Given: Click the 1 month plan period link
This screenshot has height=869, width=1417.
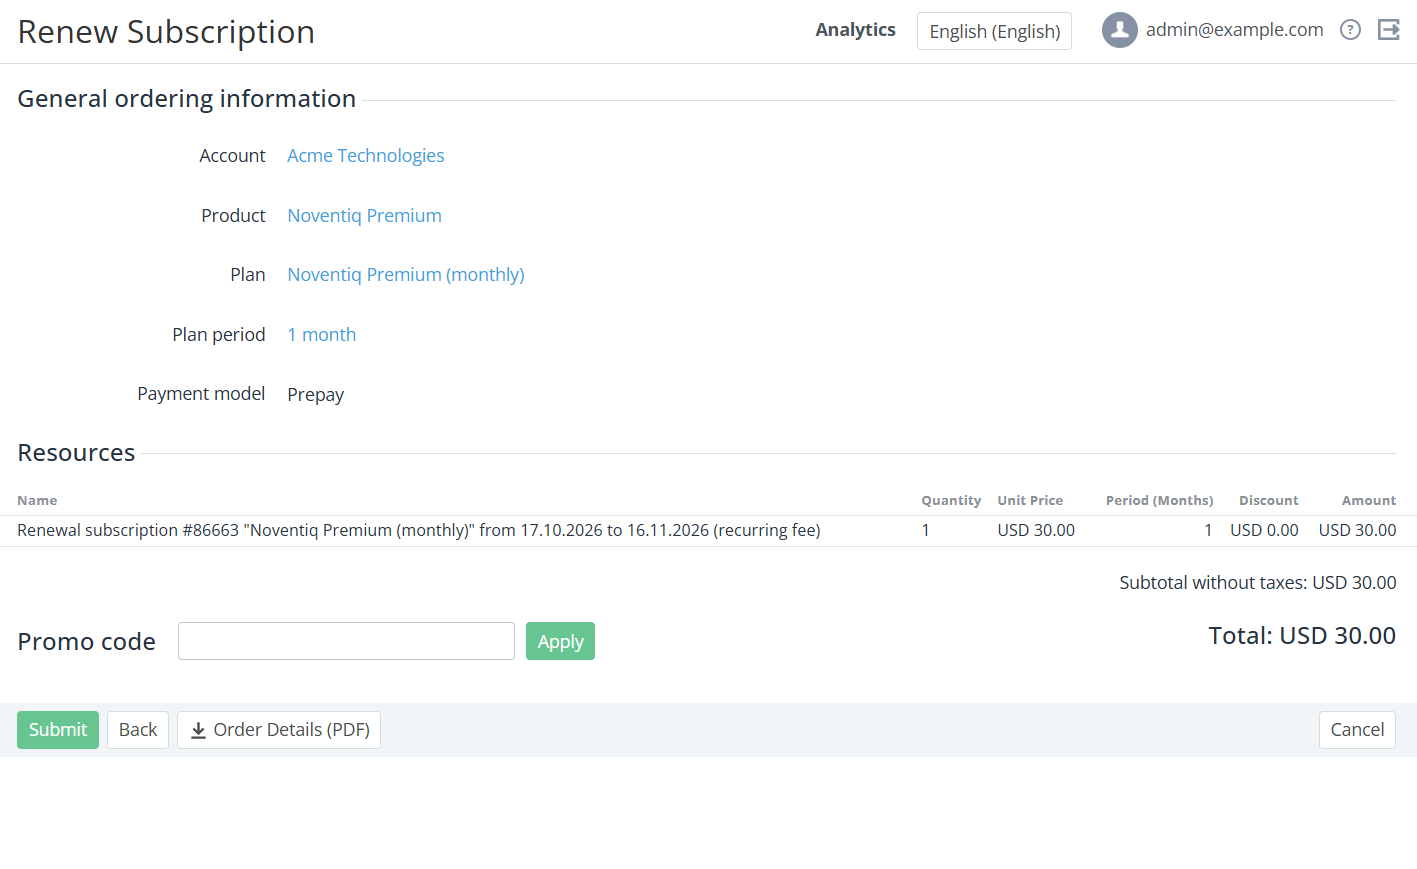Looking at the screenshot, I should (322, 335).
